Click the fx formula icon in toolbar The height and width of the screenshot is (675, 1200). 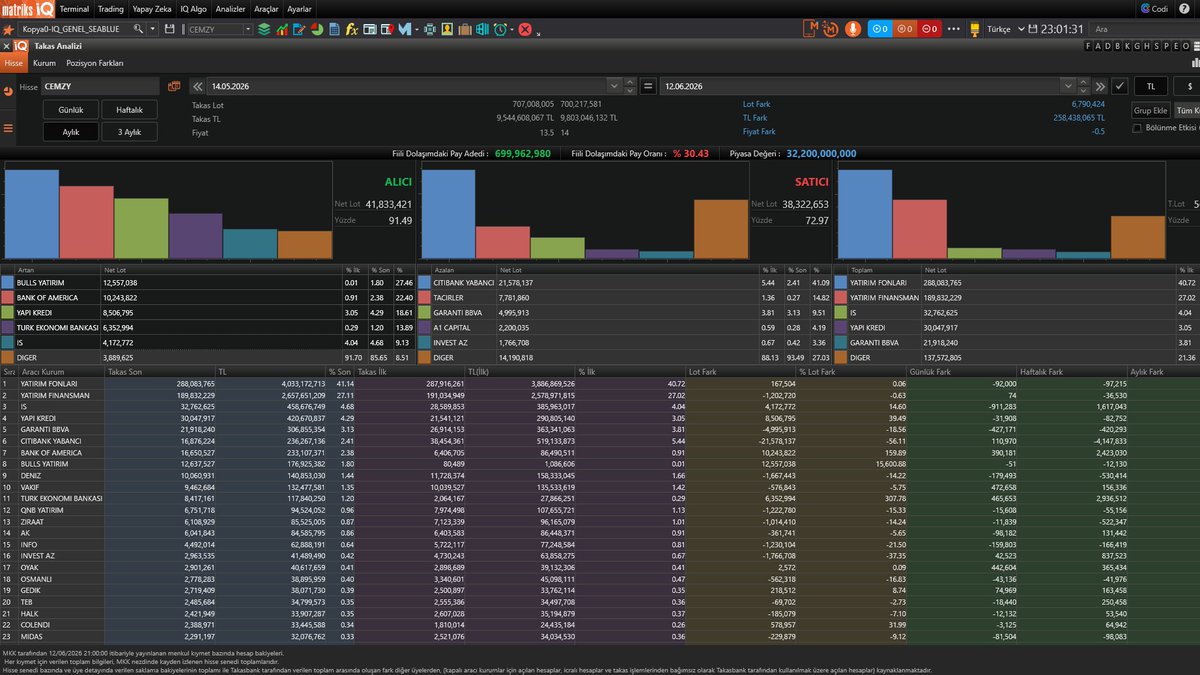[x=351, y=30]
